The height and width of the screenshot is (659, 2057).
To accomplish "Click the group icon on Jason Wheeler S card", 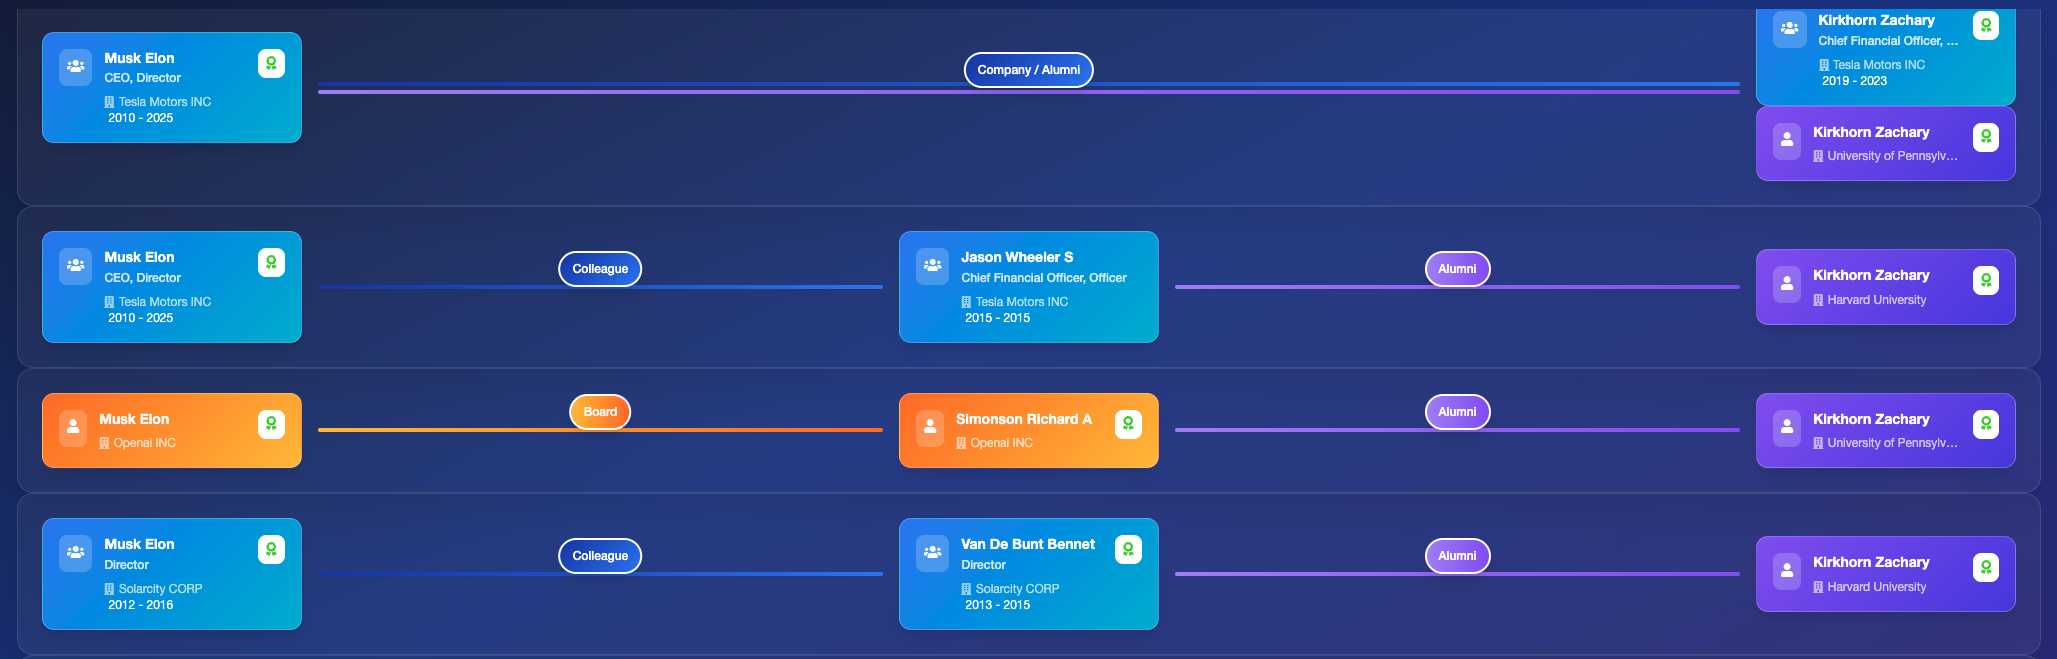I will point(932,266).
